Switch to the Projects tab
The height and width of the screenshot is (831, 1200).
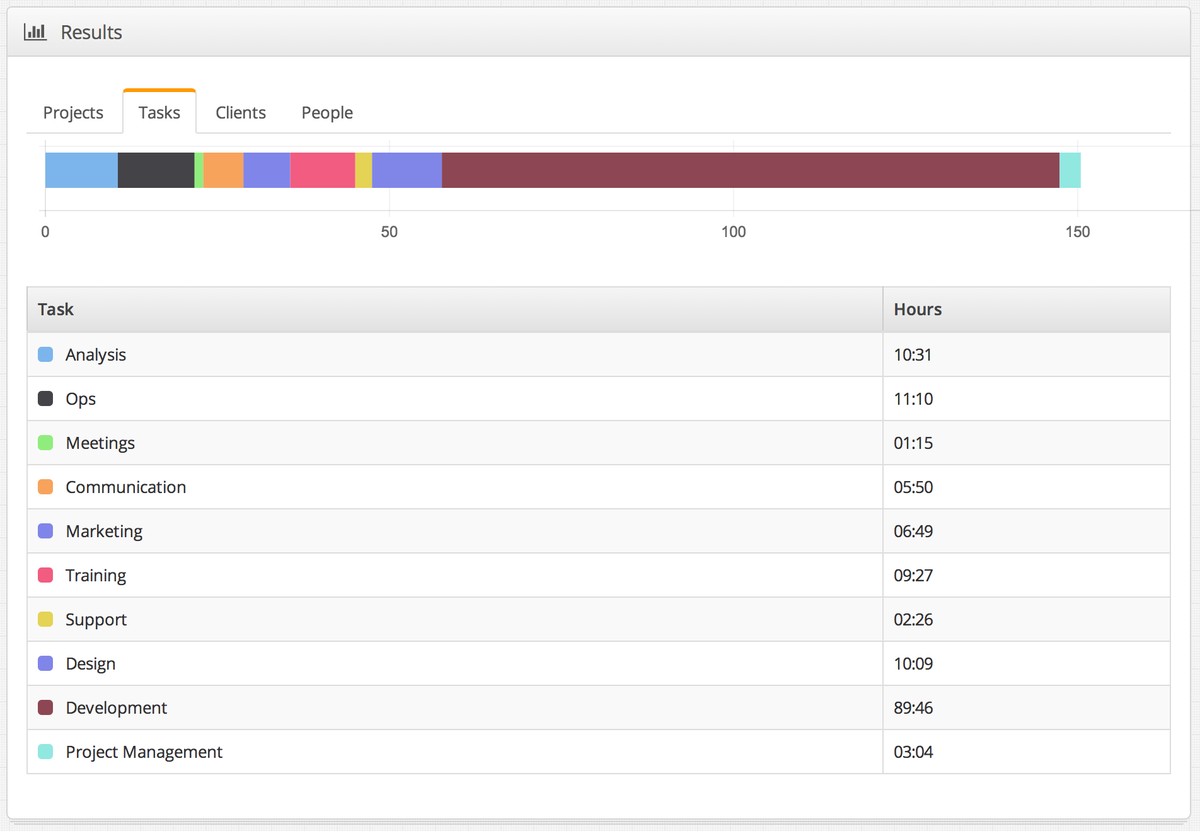click(73, 112)
